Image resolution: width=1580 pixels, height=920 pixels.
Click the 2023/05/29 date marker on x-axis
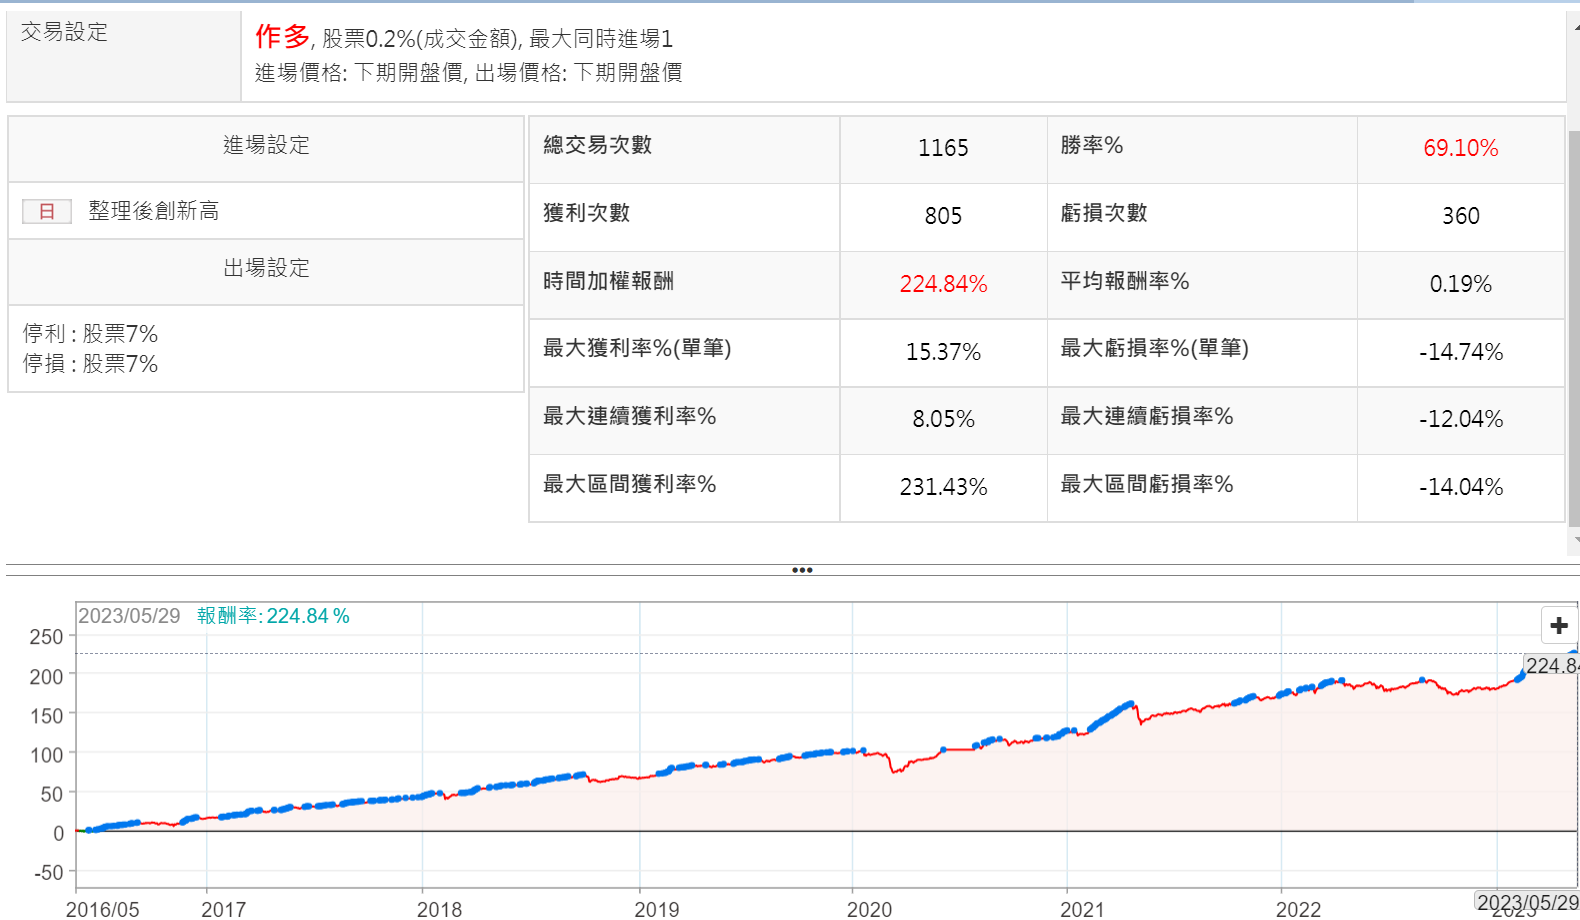1527,902
